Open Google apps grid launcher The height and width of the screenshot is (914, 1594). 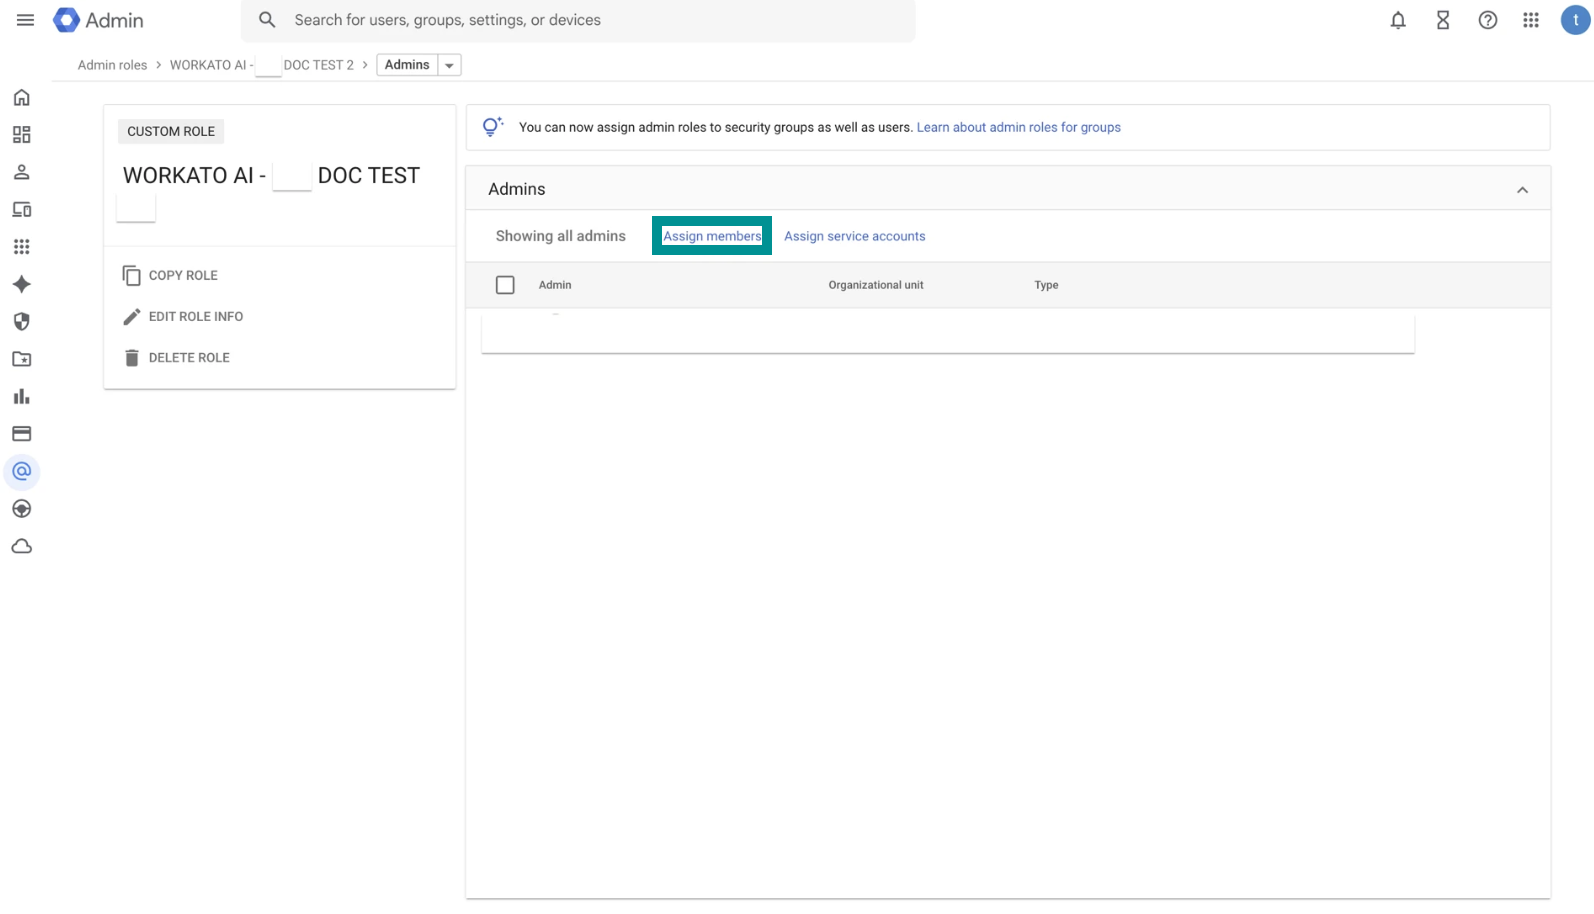(x=1531, y=20)
